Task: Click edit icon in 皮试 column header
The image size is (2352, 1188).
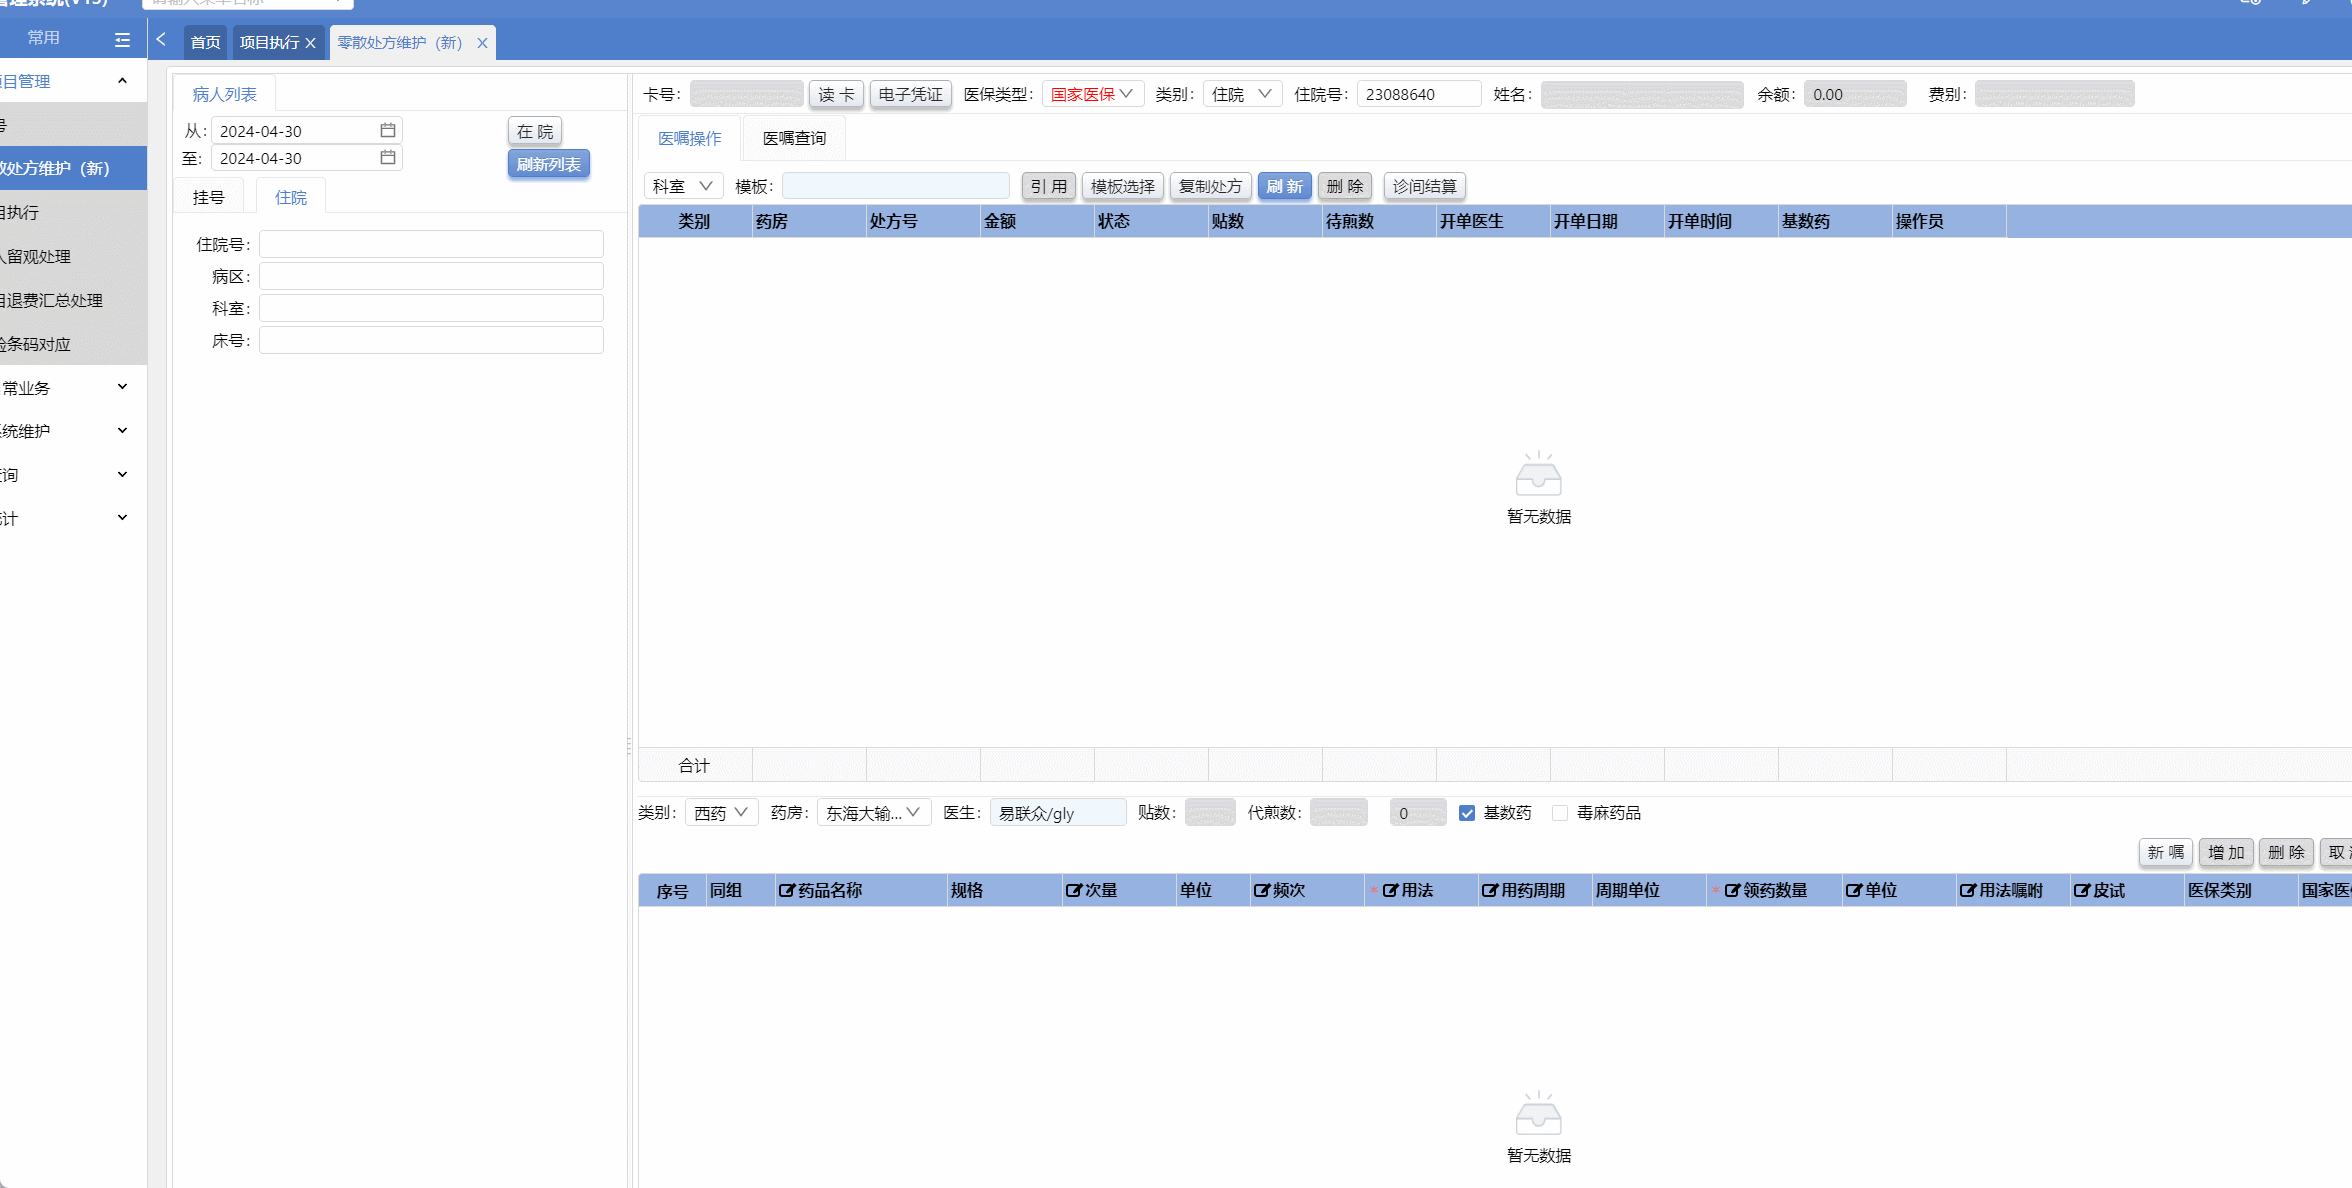Action: click(2081, 890)
